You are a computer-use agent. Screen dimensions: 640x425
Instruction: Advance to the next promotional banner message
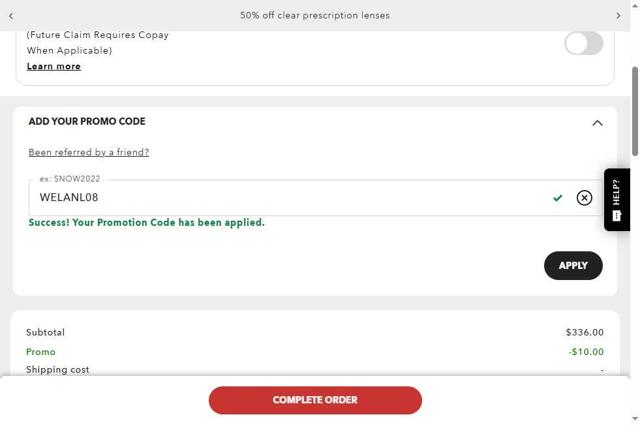(618, 16)
